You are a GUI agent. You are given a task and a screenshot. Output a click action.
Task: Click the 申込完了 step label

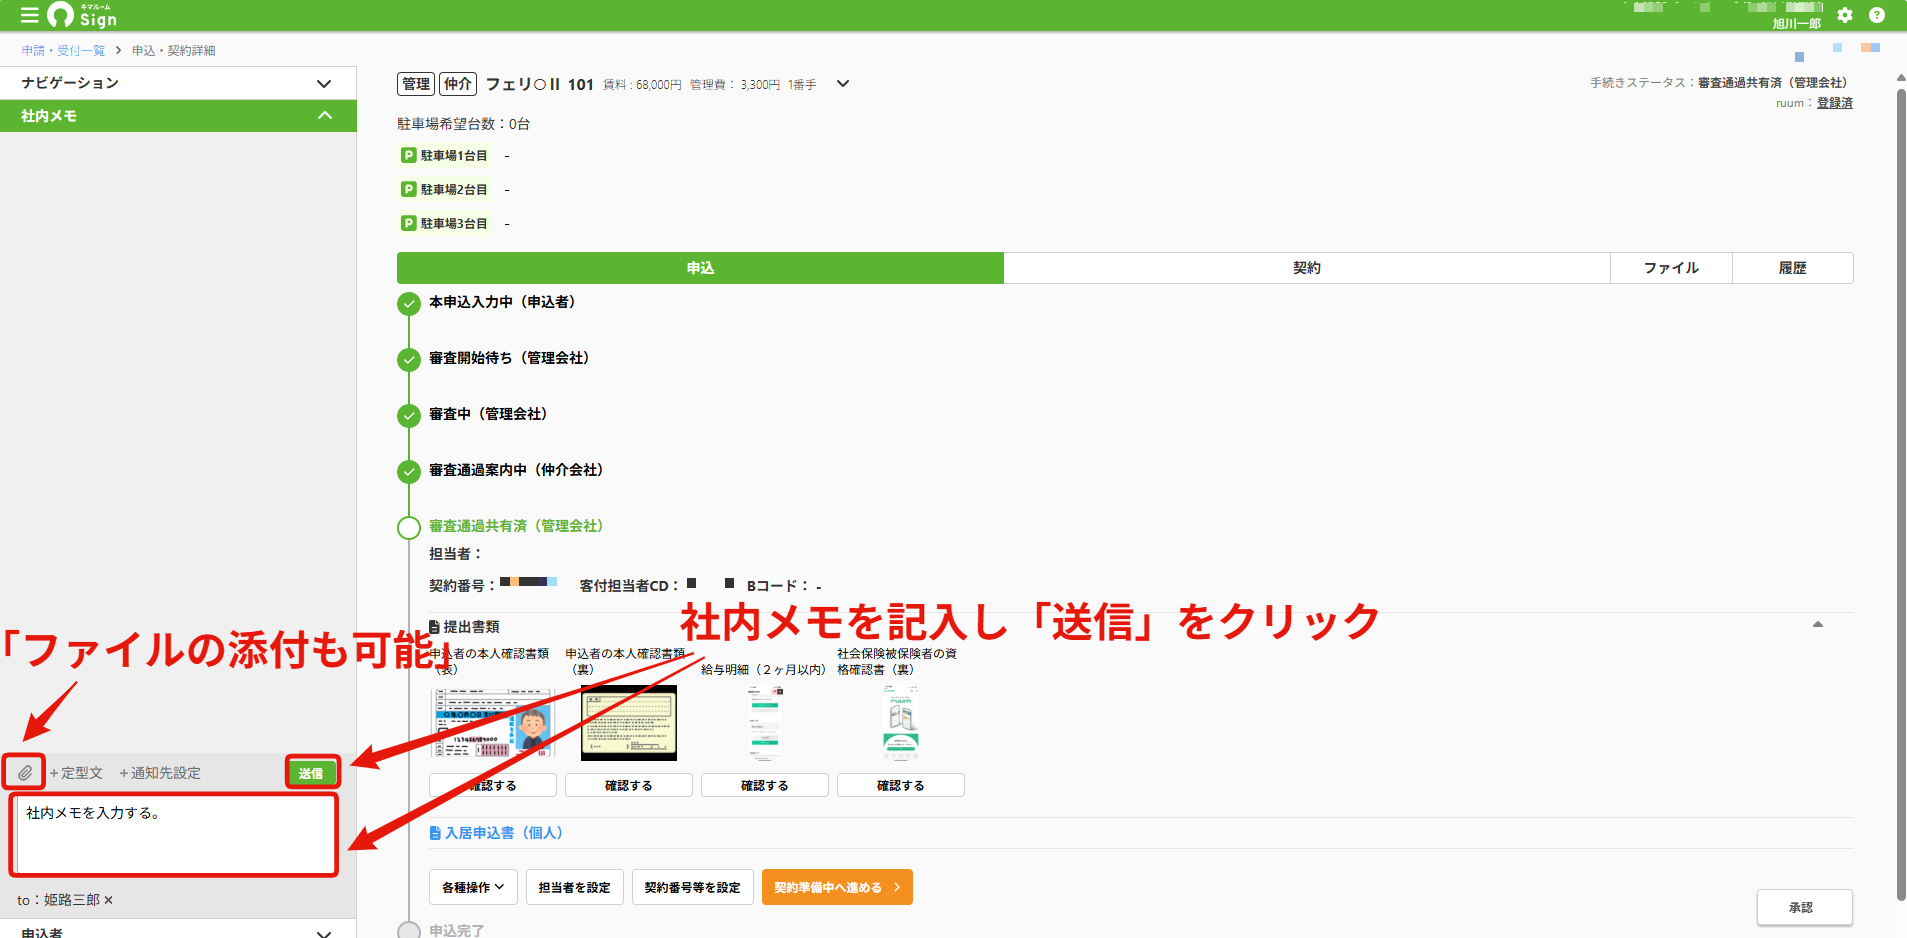456,930
